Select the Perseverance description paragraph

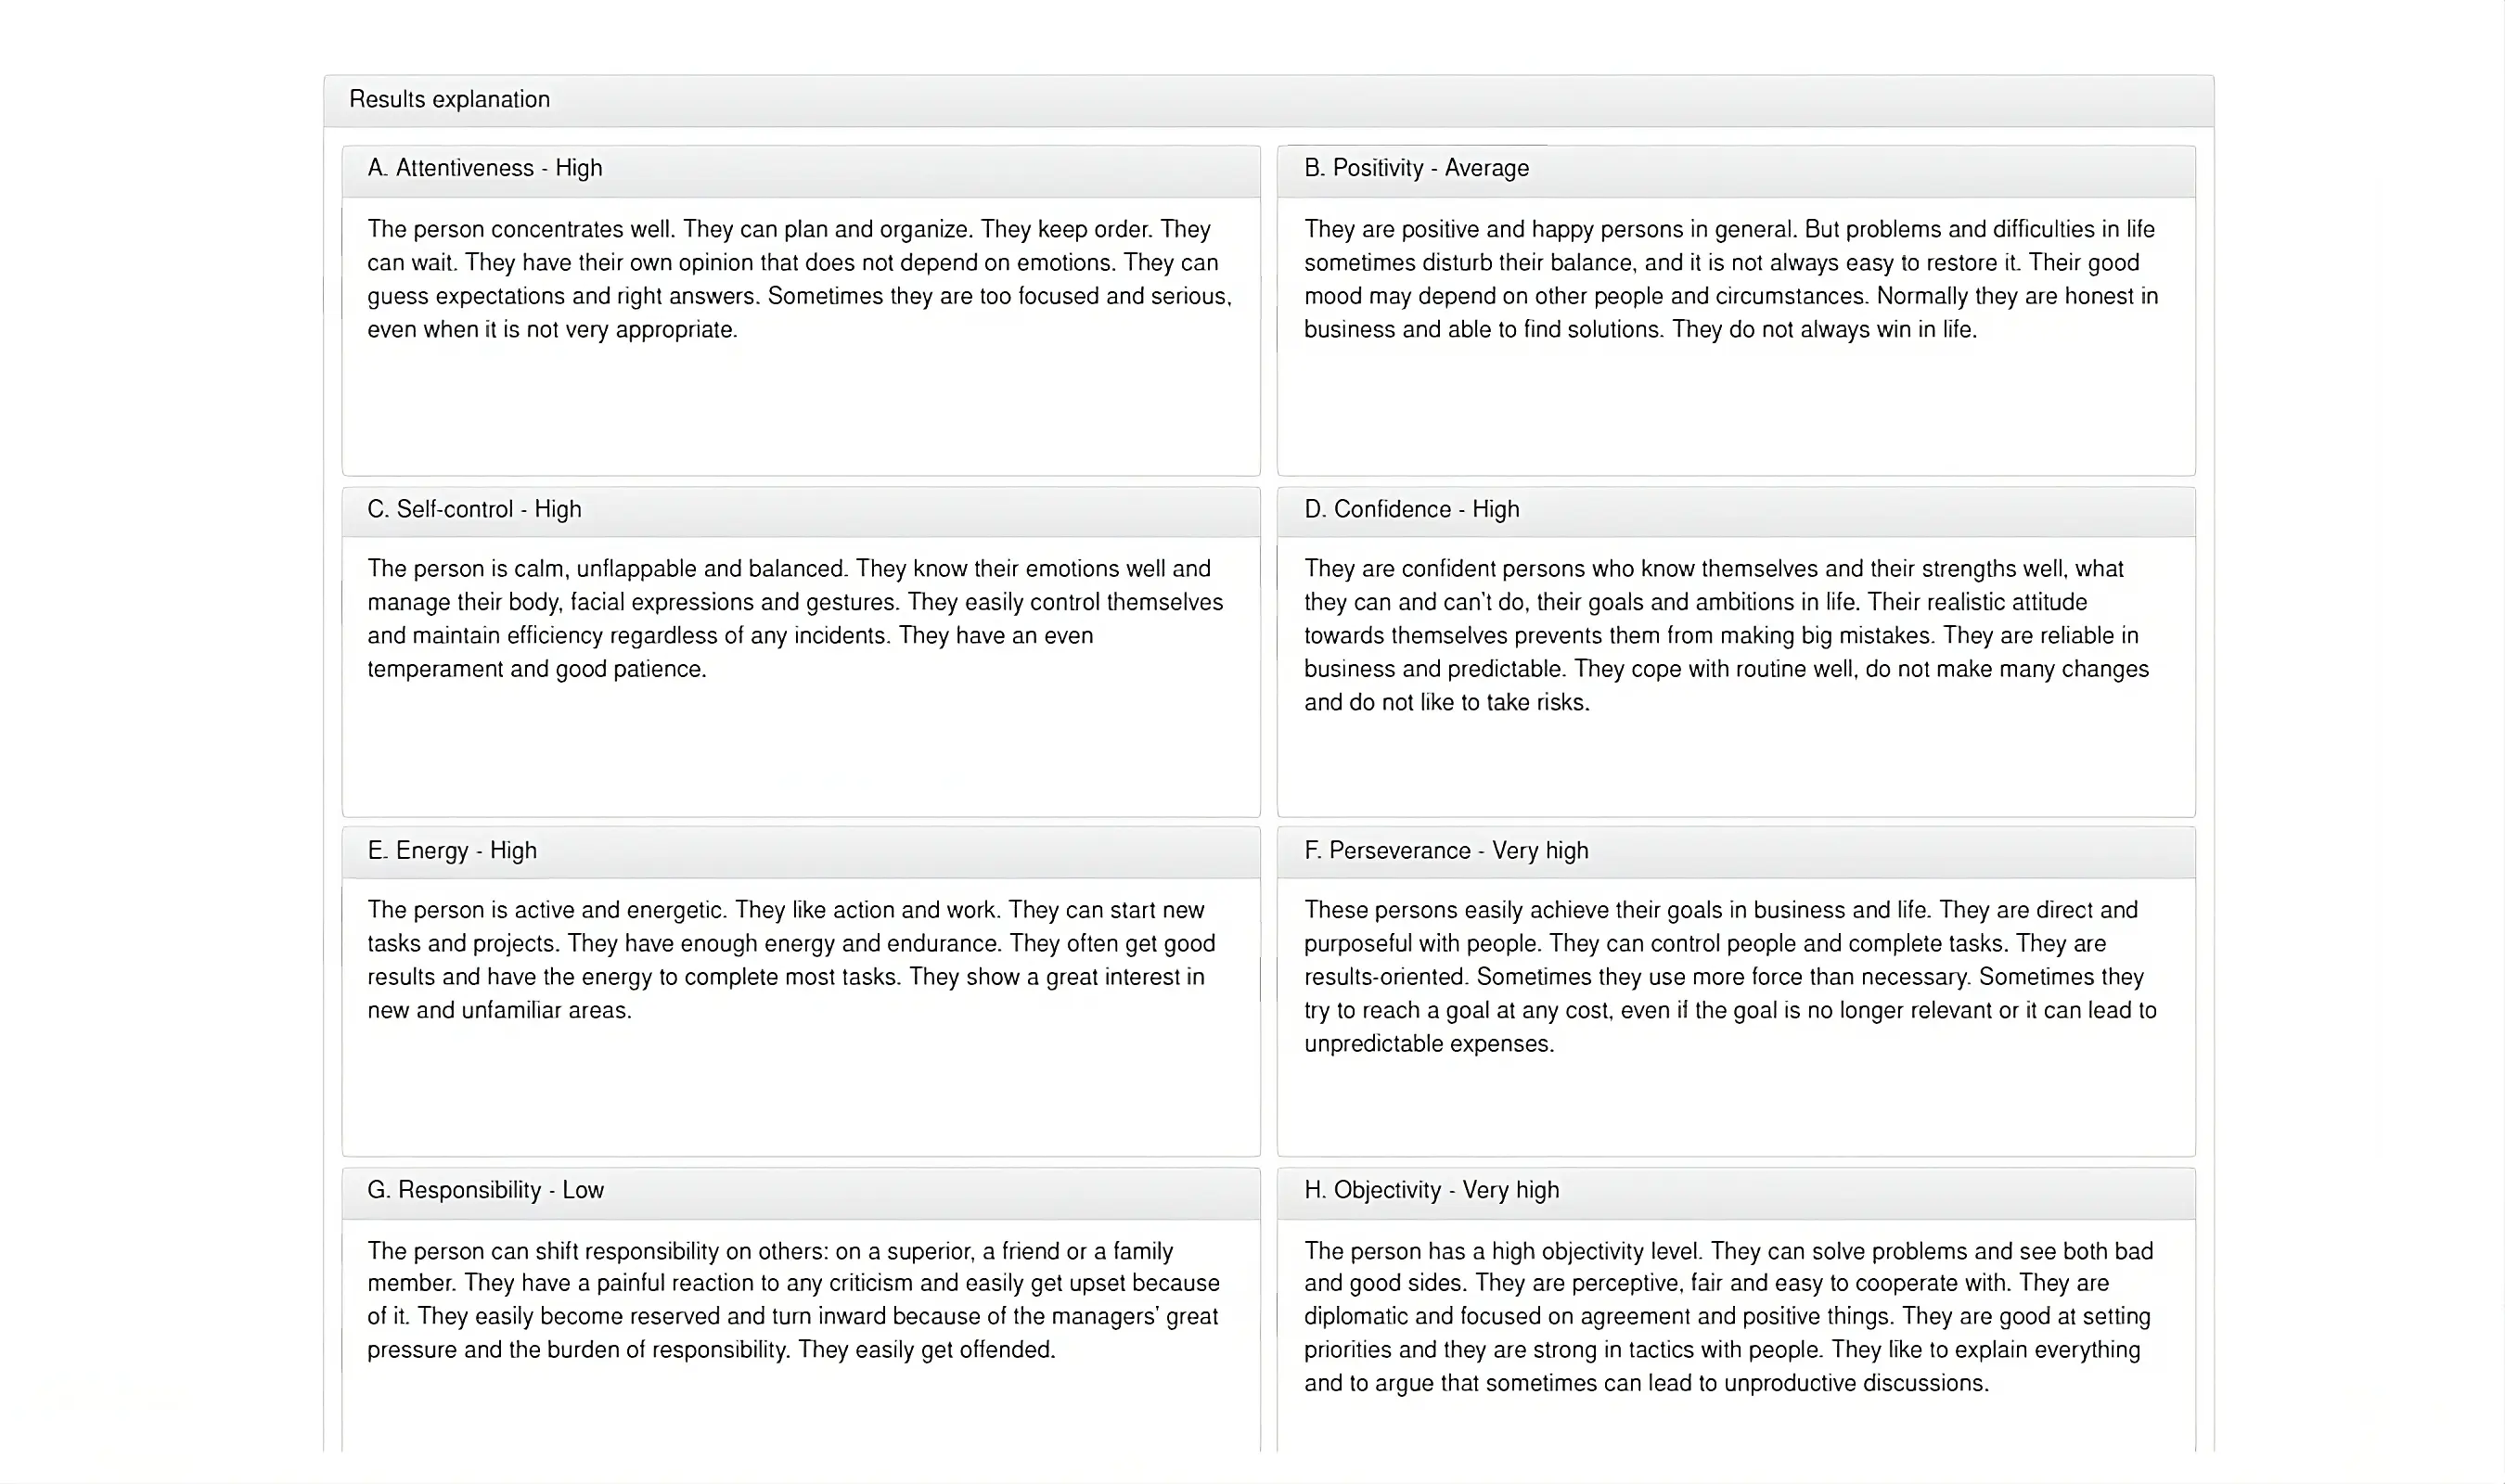pyautogui.click(x=1730, y=976)
